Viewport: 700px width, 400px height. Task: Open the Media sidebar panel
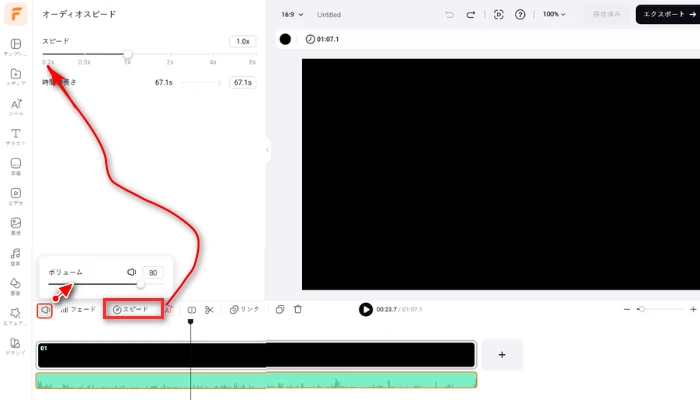pyautogui.click(x=16, y=77)
